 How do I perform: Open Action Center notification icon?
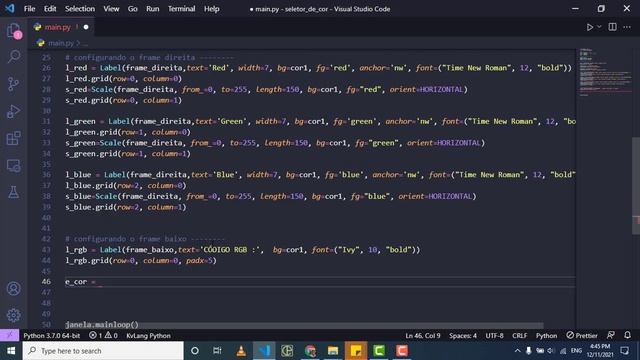pyautogui.click(x=624, y=351)
